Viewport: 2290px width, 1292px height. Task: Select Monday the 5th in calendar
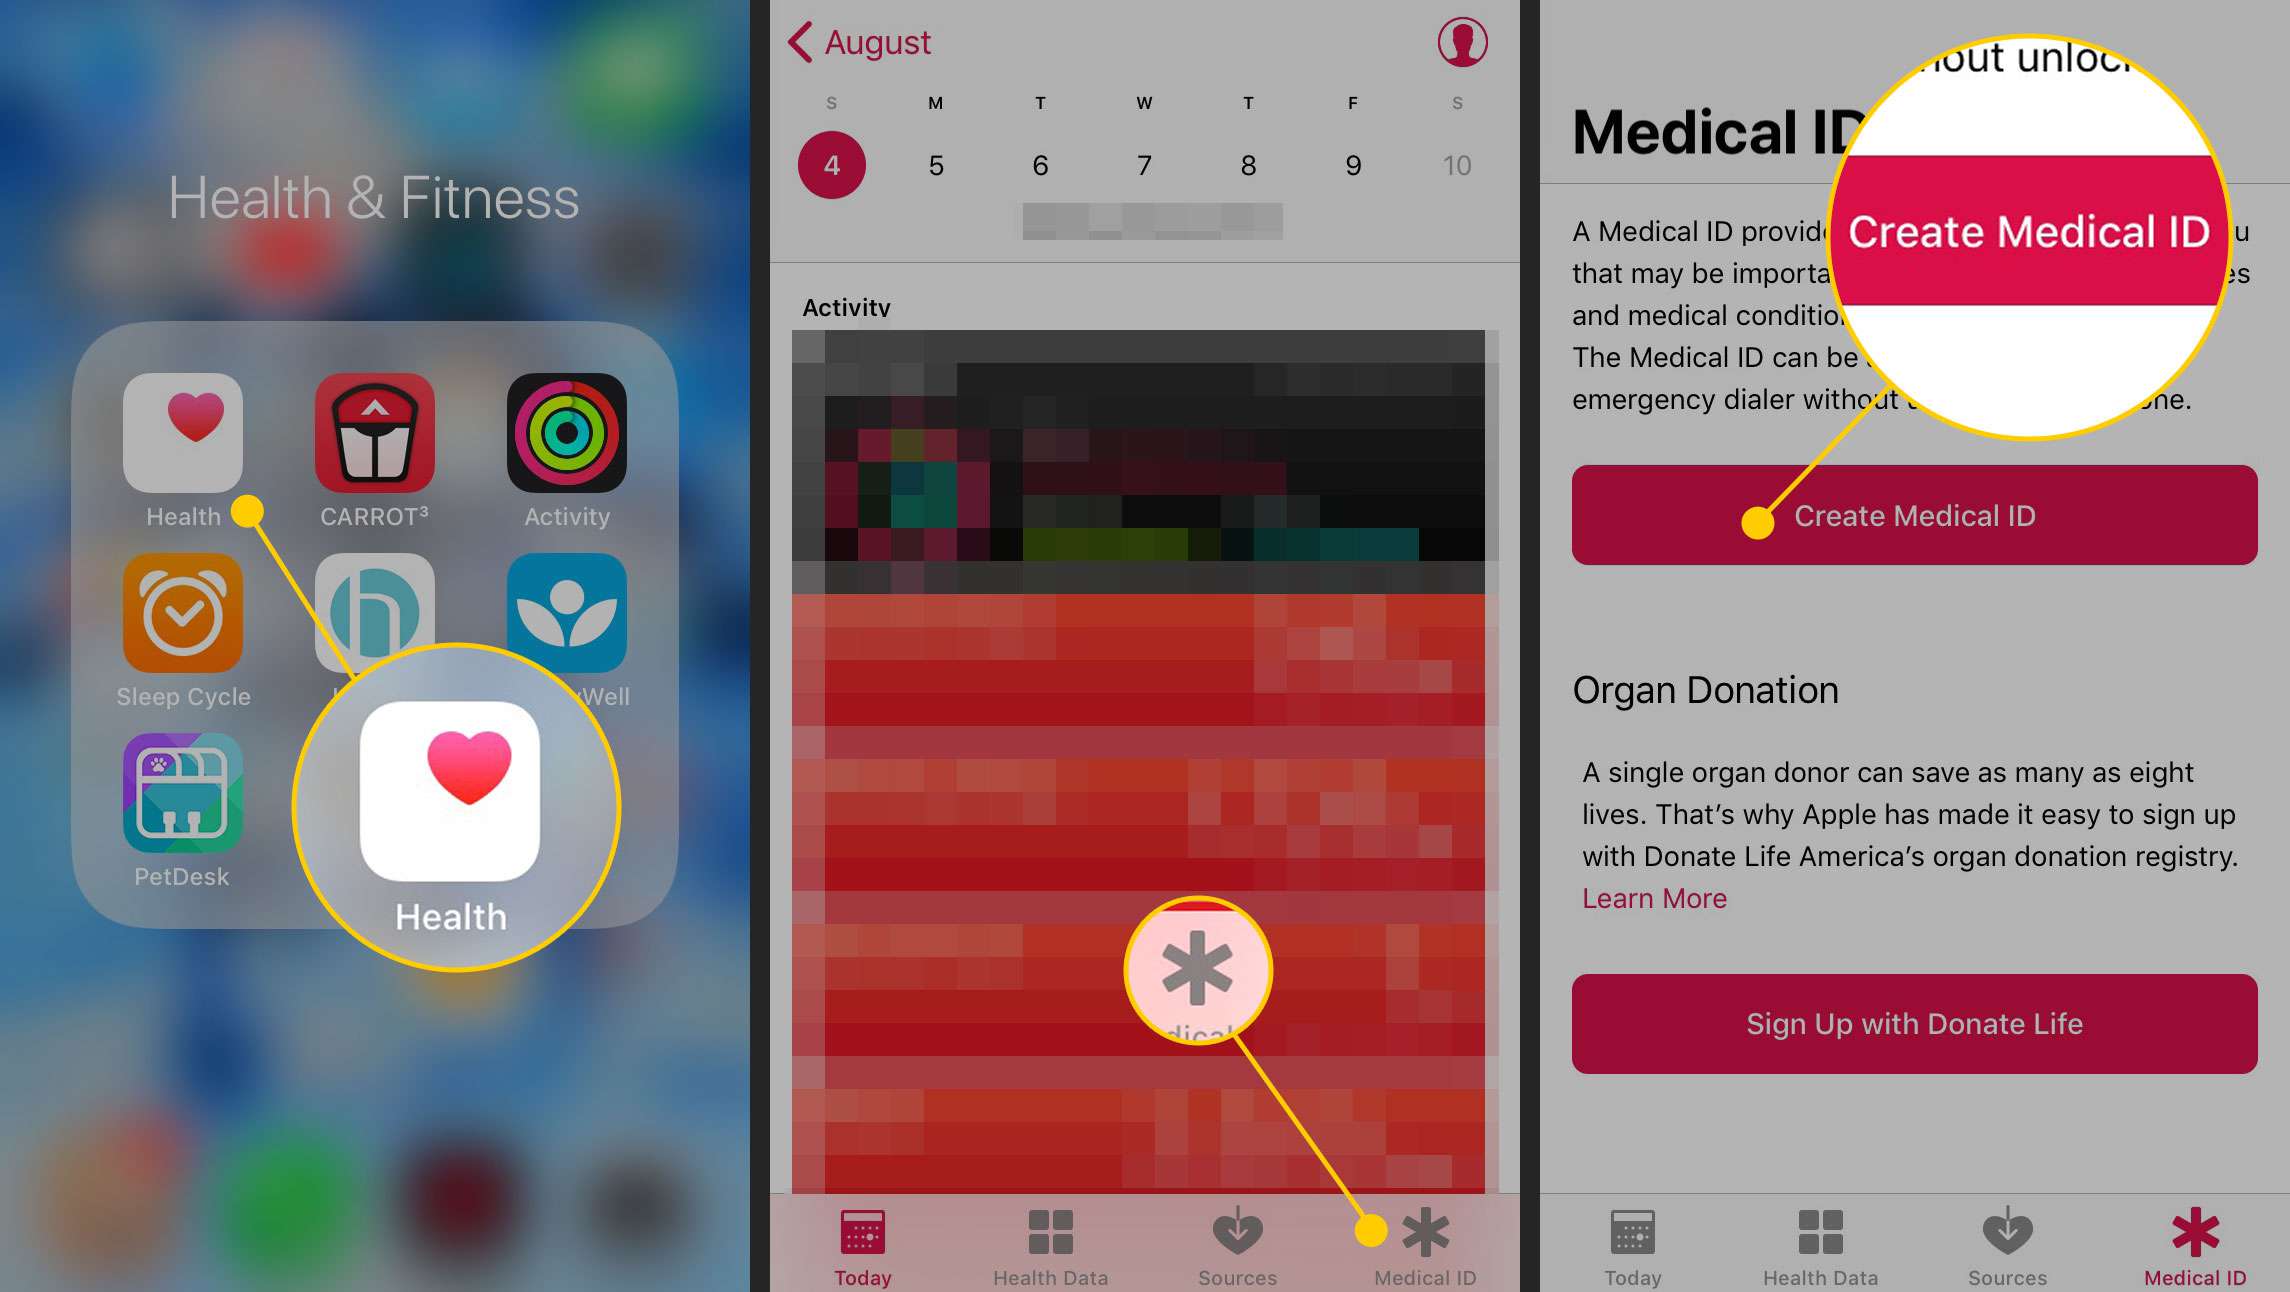[x=934, y=164]
